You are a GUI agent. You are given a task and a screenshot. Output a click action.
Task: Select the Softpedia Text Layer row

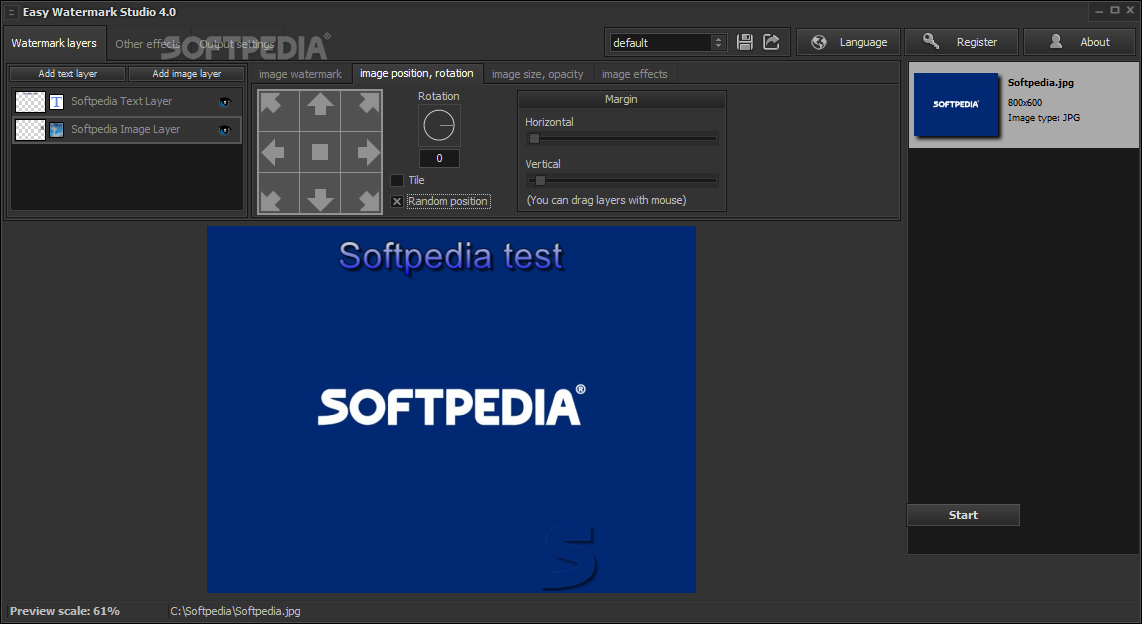click(127, 102)
